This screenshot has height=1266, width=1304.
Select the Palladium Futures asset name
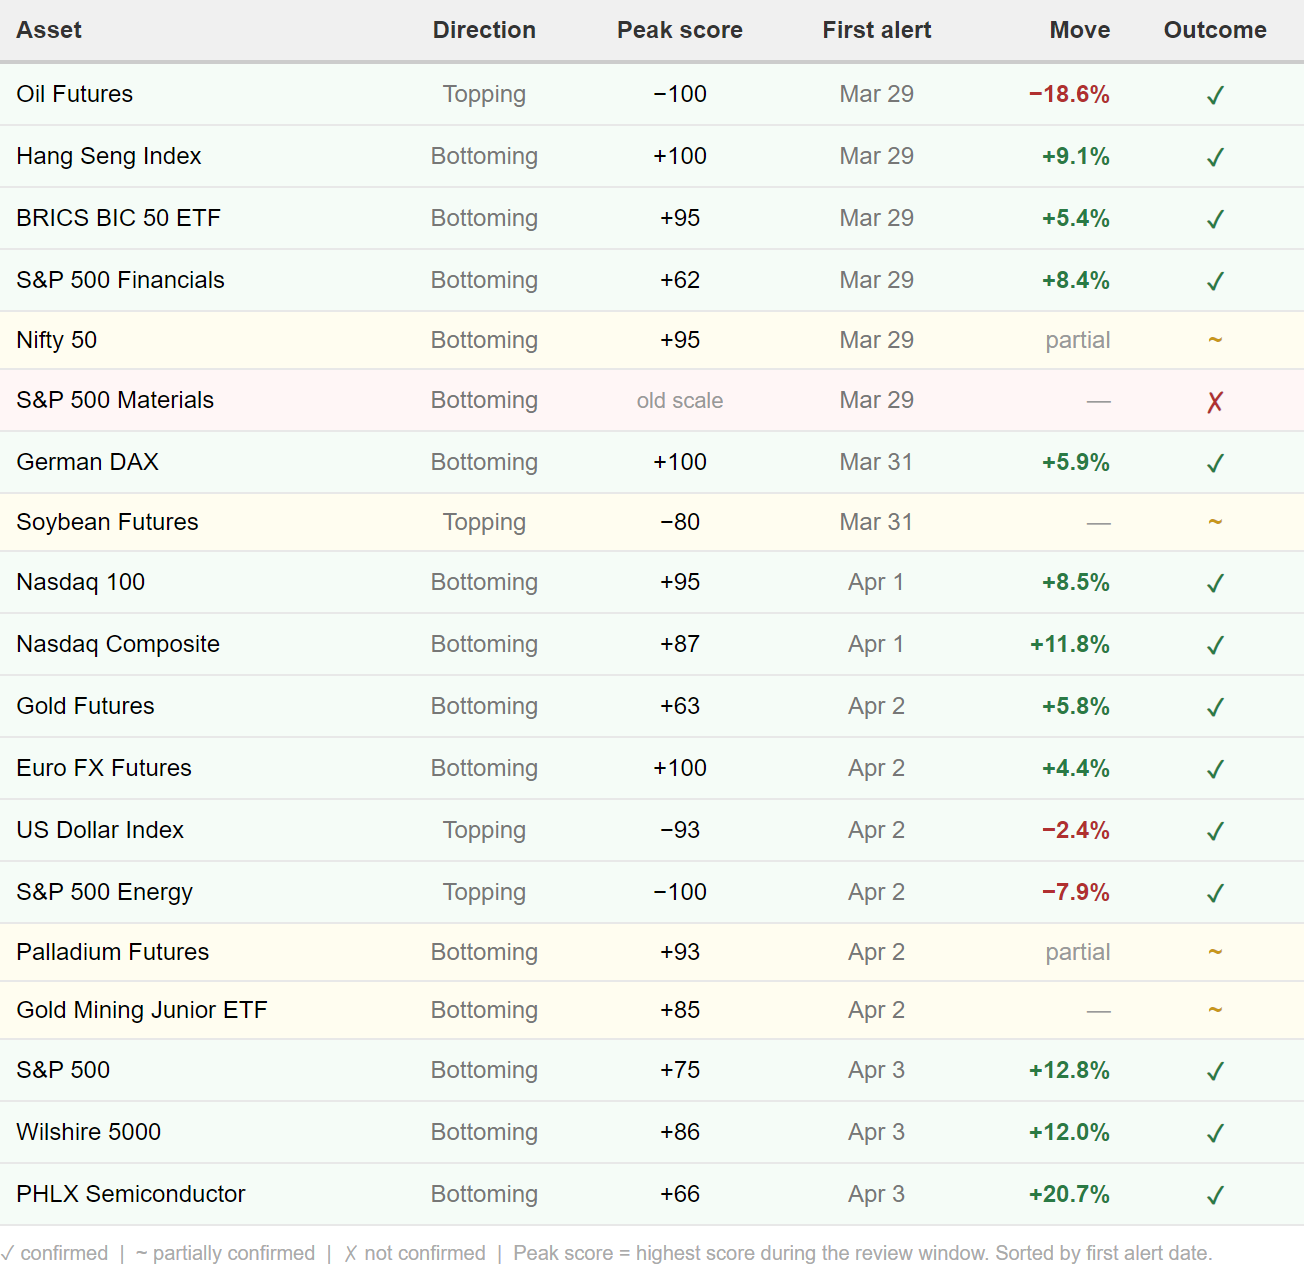tap(113, 952)
